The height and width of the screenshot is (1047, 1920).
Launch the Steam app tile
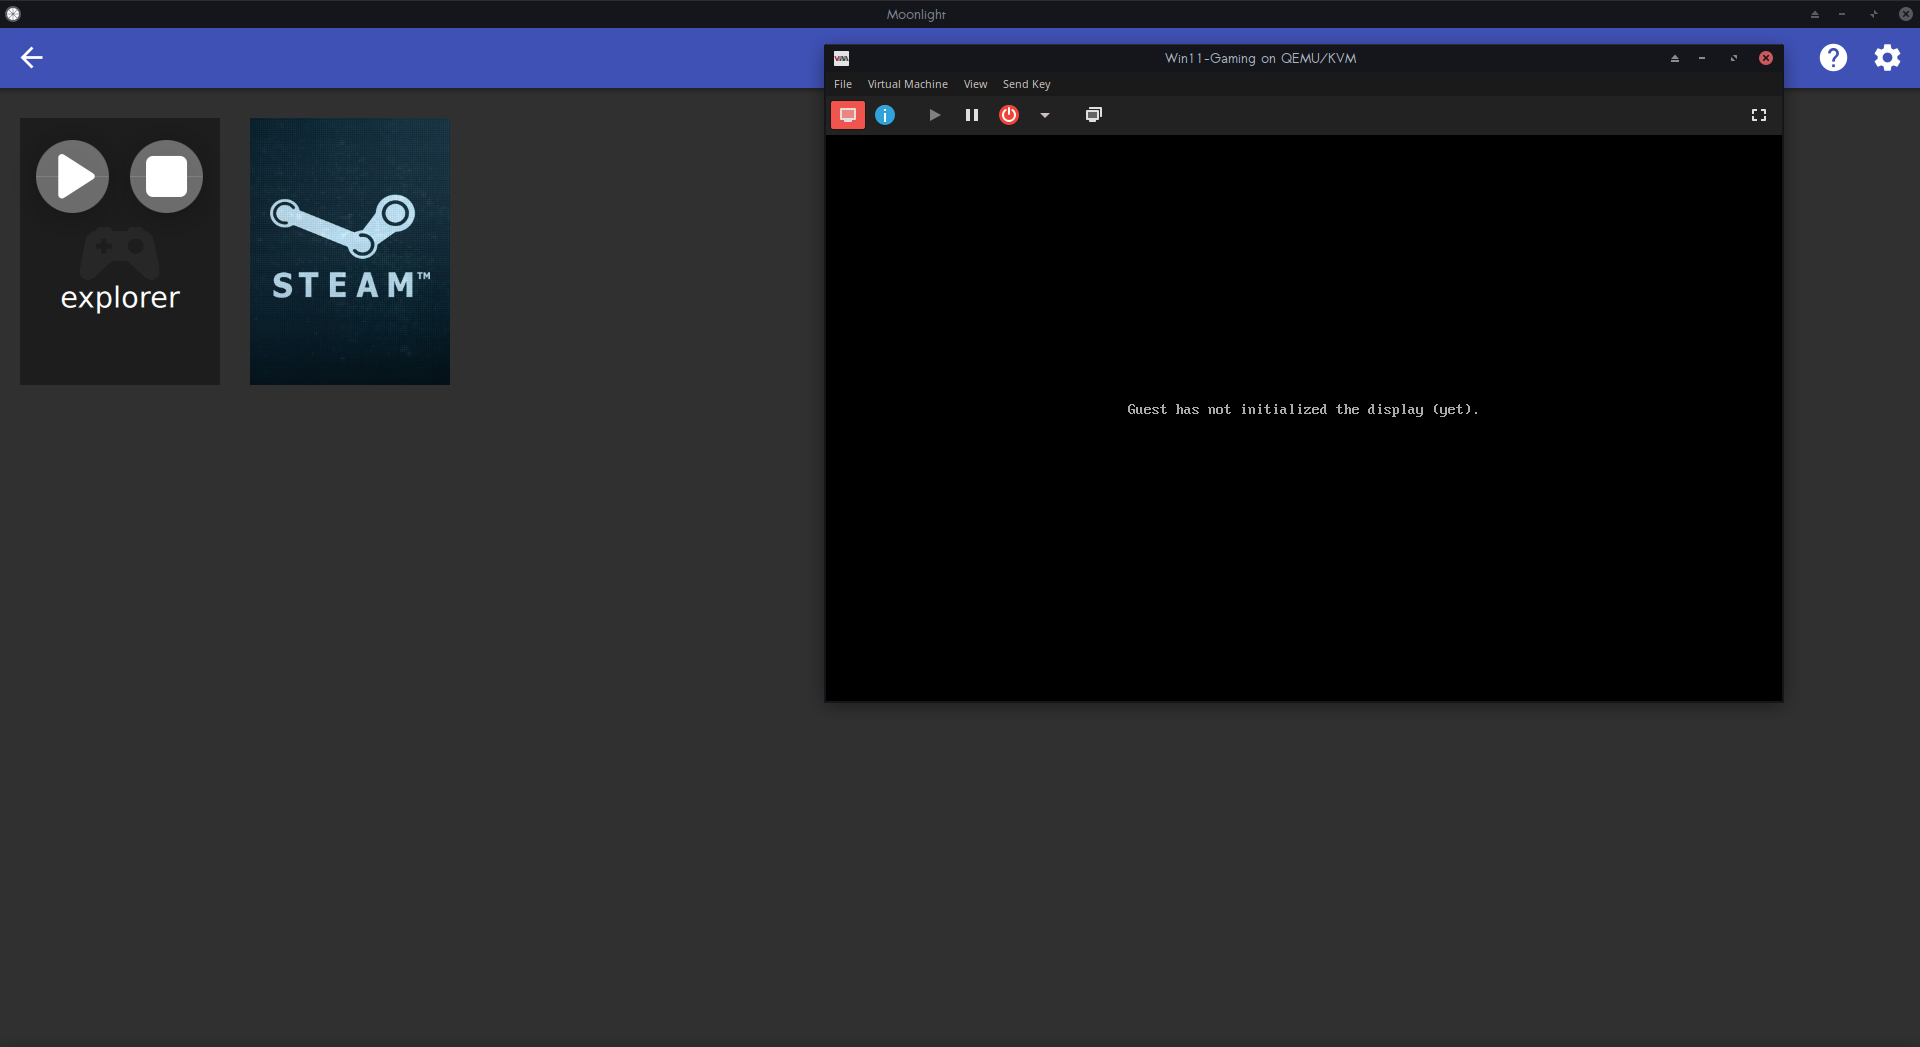pos(349,251)
